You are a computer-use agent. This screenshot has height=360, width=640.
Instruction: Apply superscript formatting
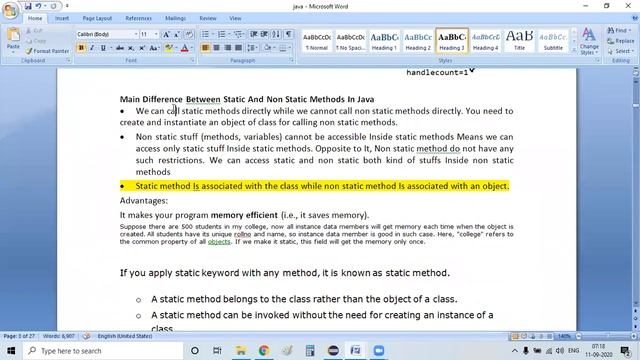[x=142, y=48]
